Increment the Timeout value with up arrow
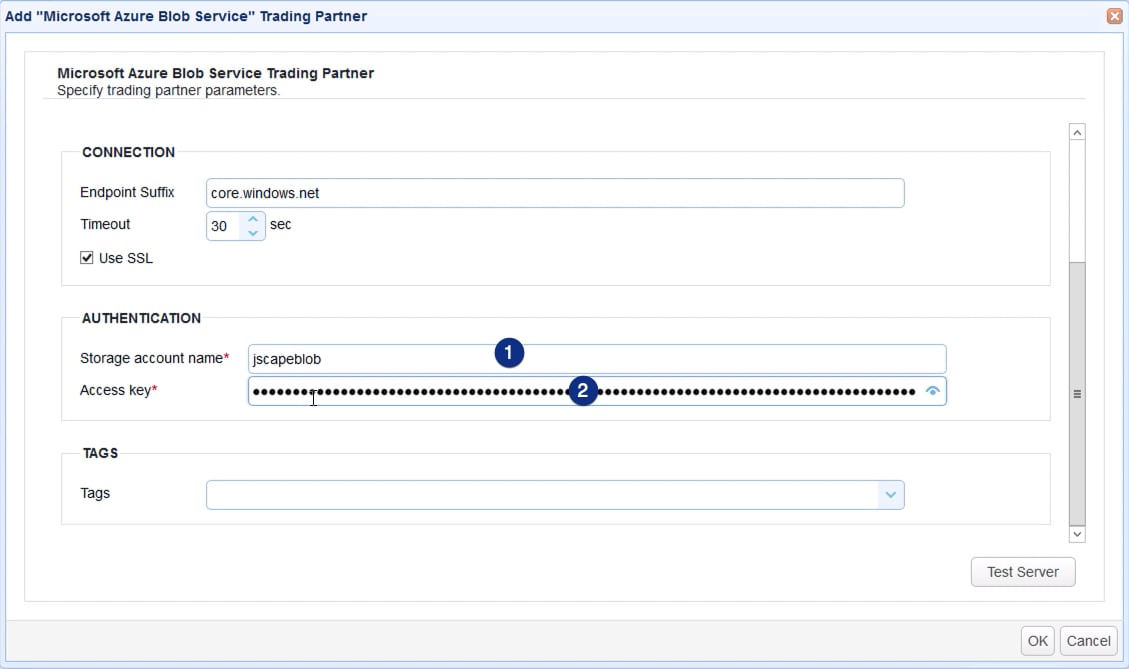 (x=254, y=219)
